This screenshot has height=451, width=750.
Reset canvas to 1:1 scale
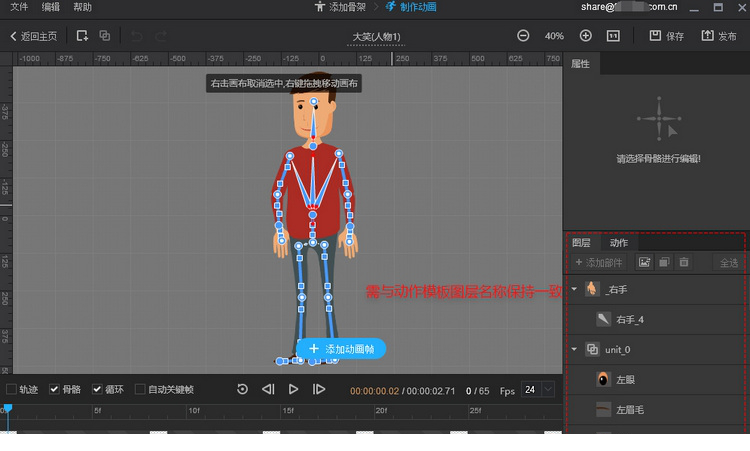point(613,36)
